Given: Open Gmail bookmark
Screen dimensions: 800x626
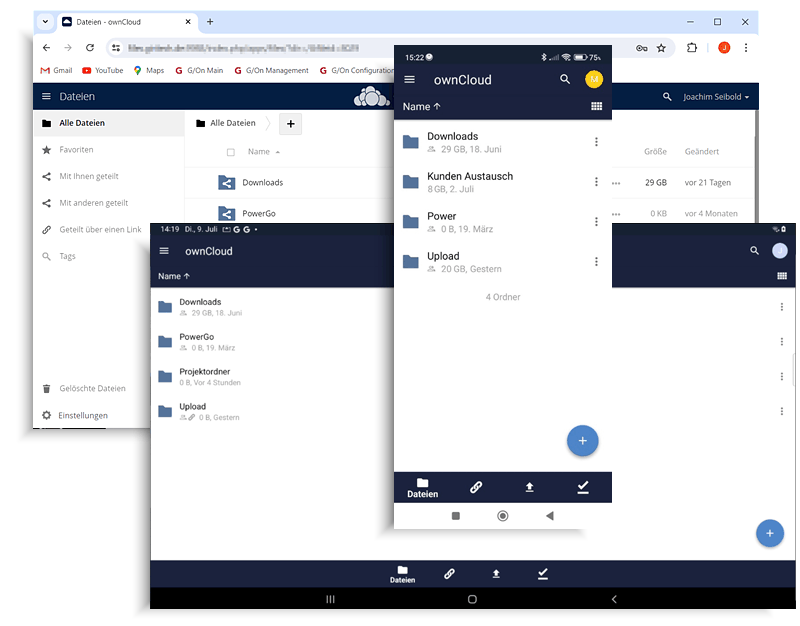Looking at the screenshot, I should (56, 70).
